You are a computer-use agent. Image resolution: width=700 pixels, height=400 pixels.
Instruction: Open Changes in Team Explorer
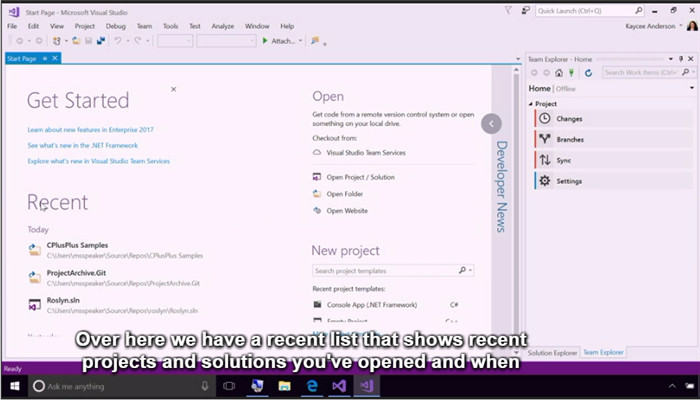(613, 119)
